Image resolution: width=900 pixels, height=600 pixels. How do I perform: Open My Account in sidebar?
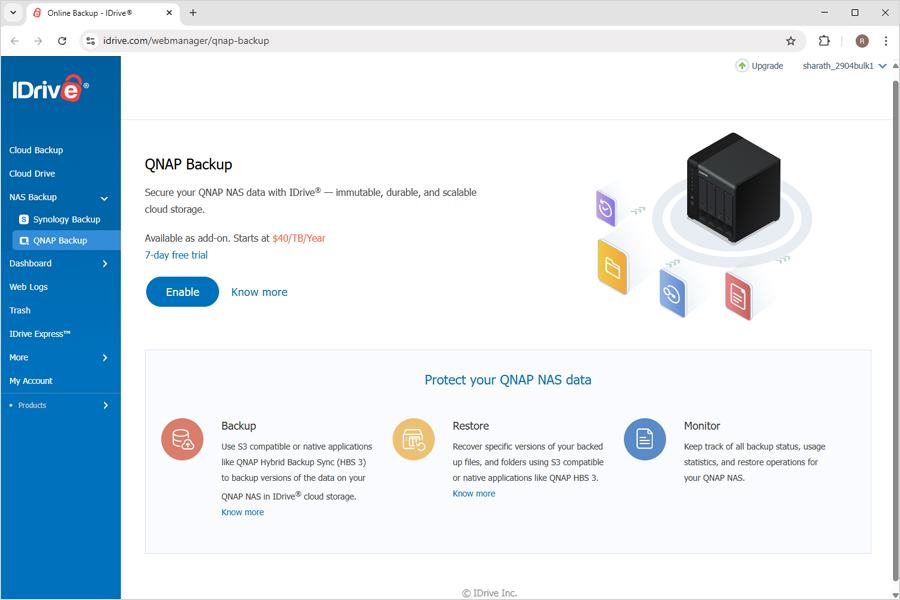(31, 381)
